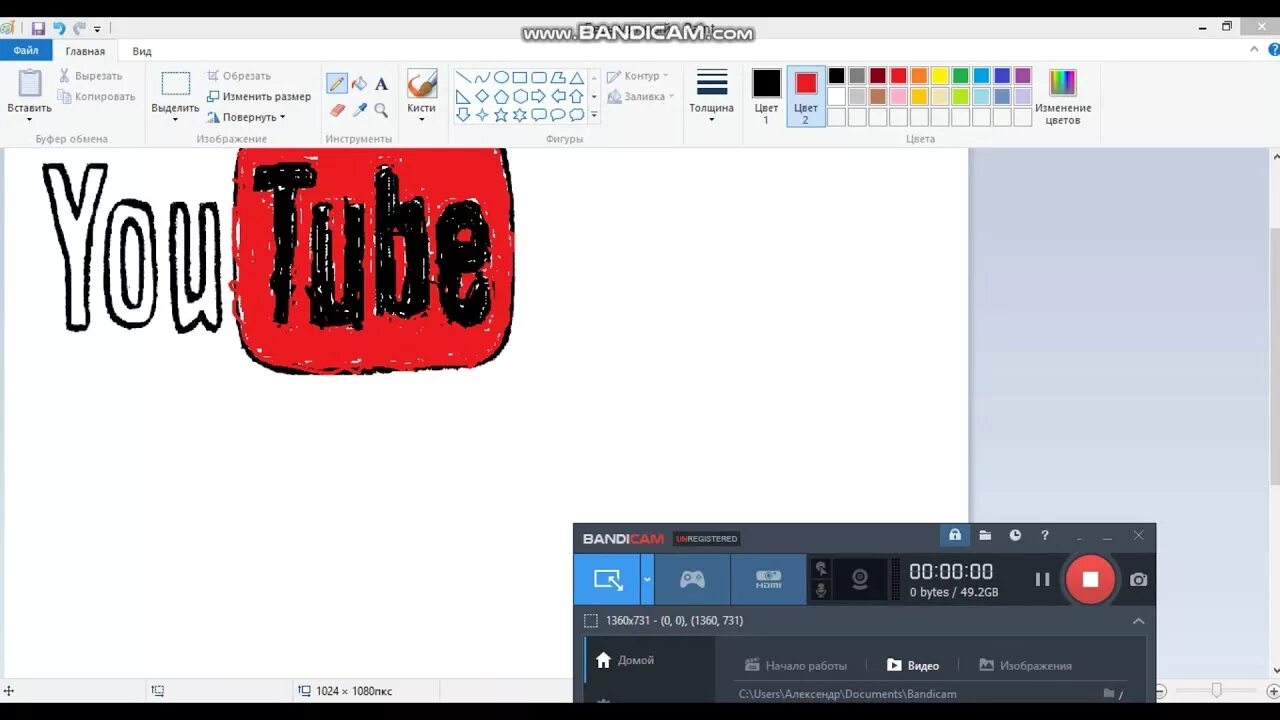Select the straight line shape
This screenshot has width=1280, height=720.
point(463,77)
